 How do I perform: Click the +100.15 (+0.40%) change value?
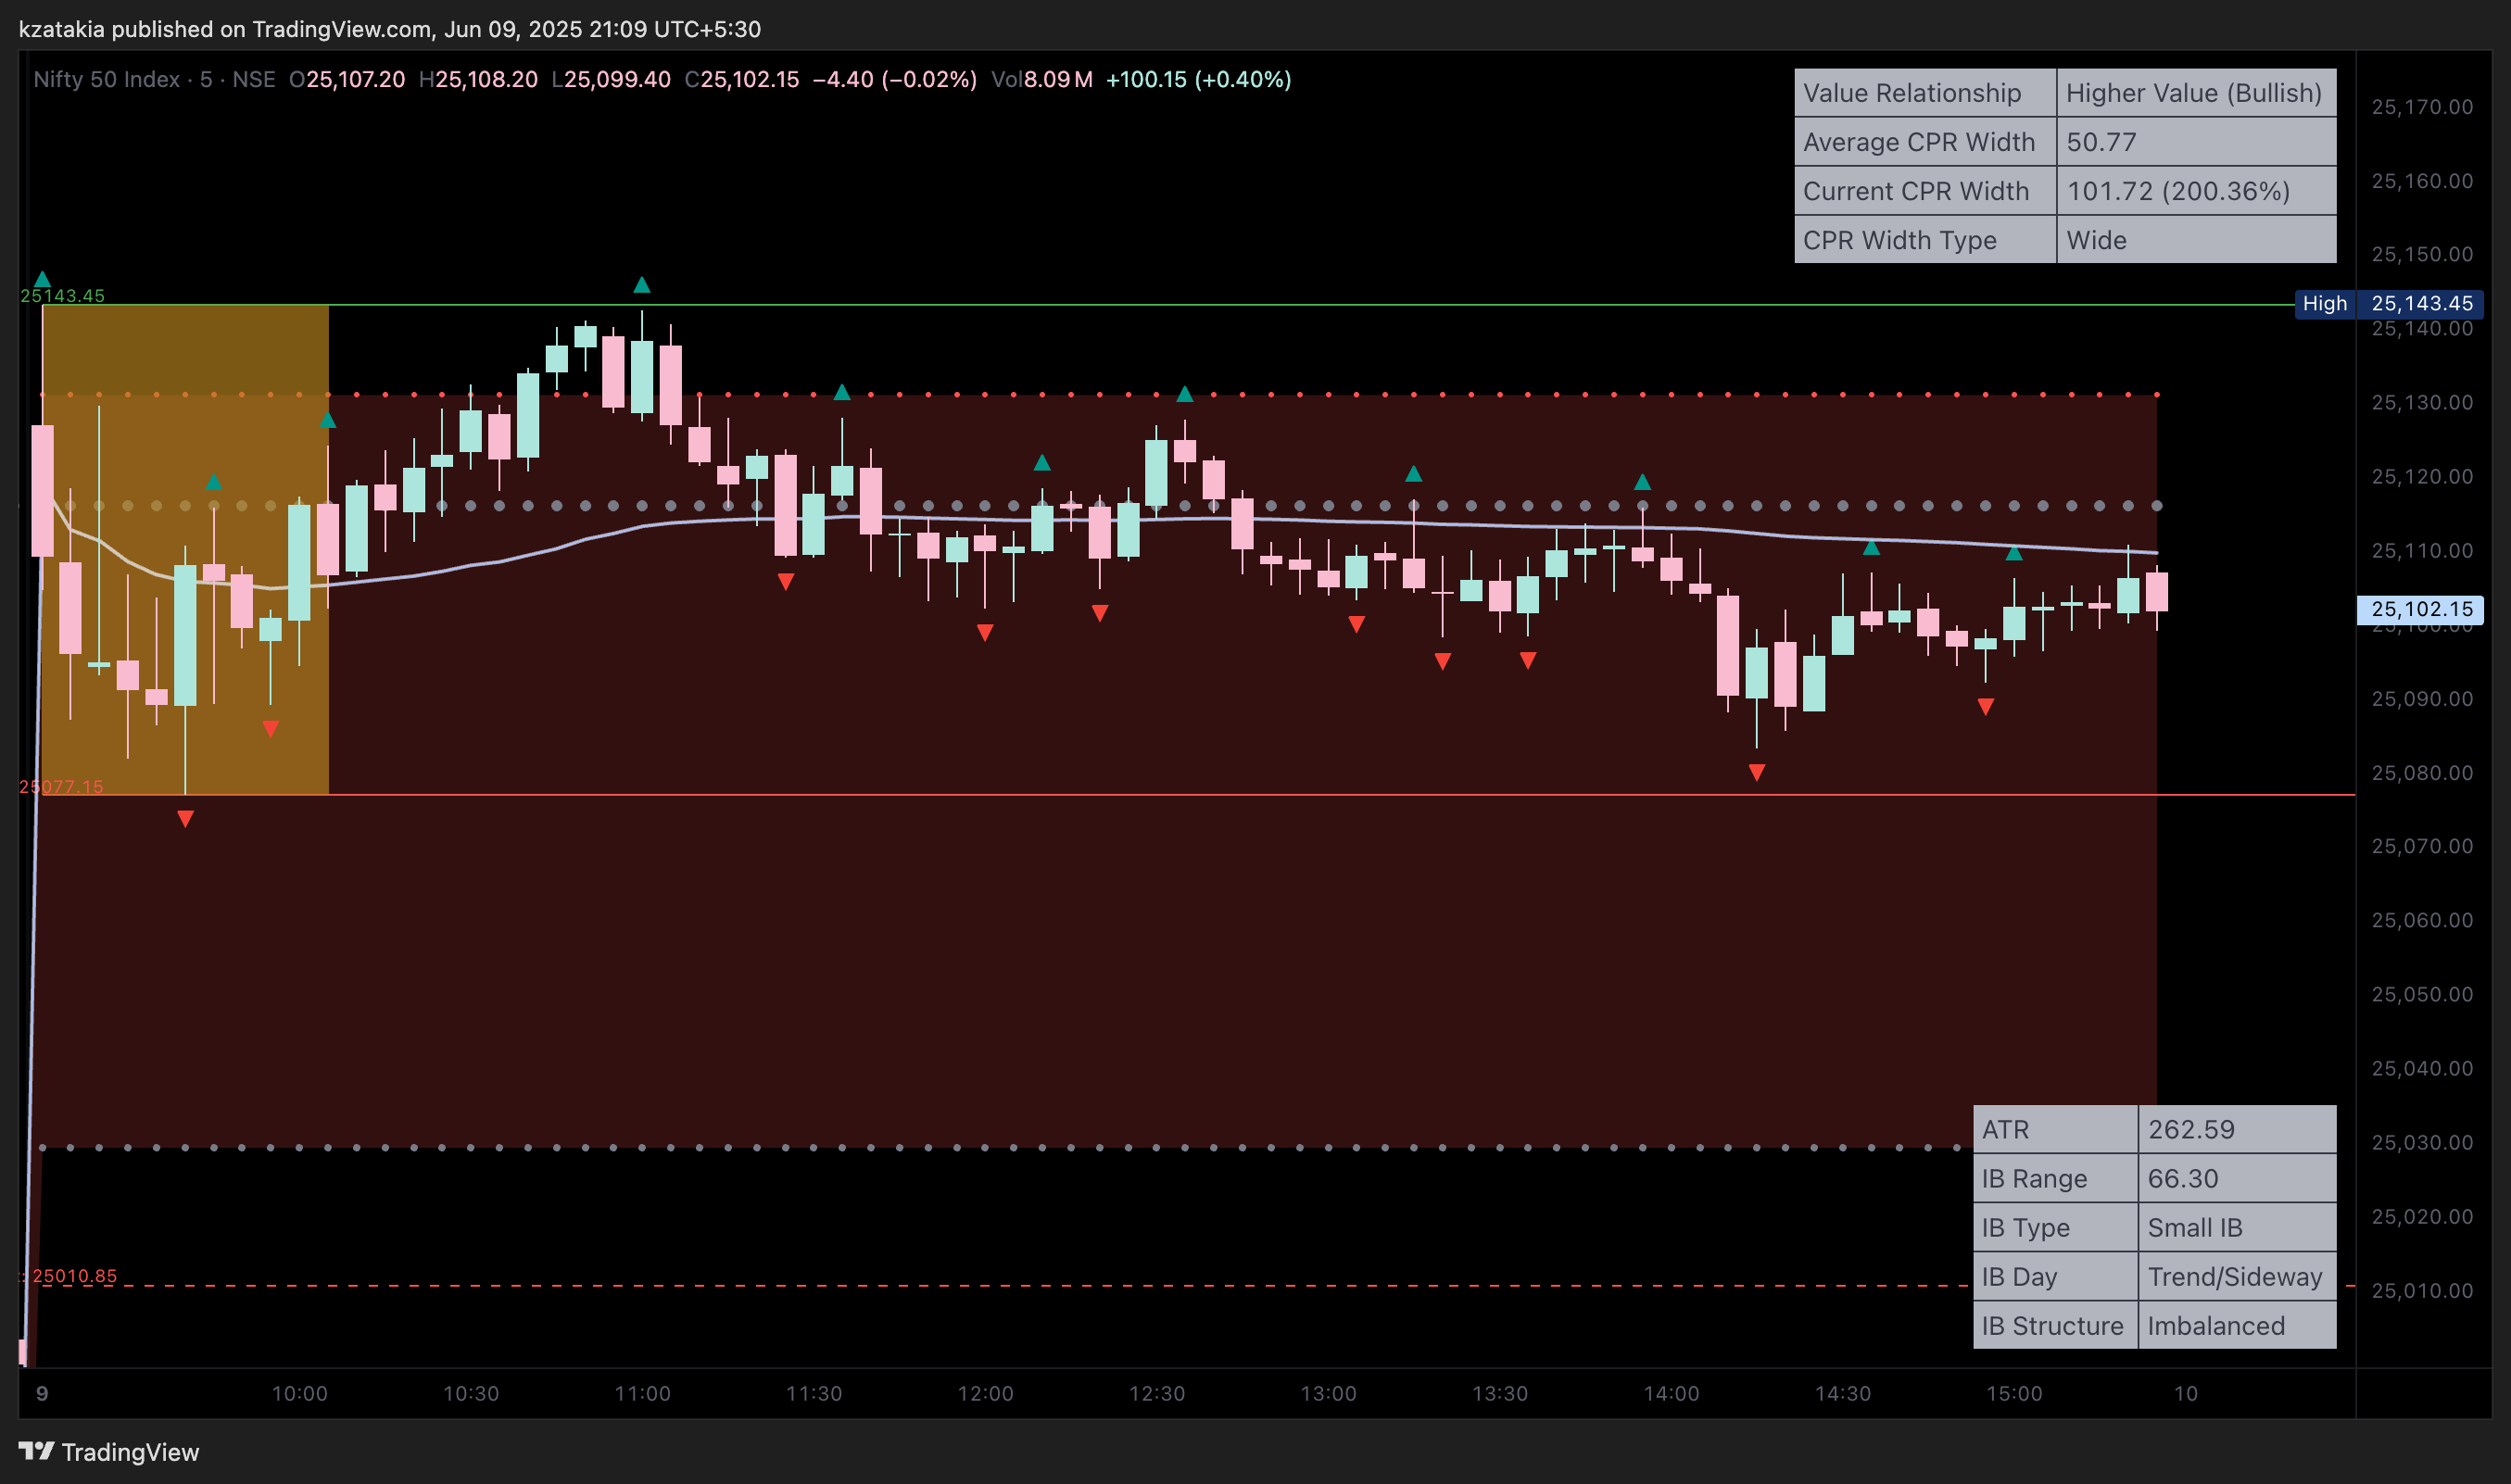1198,79
